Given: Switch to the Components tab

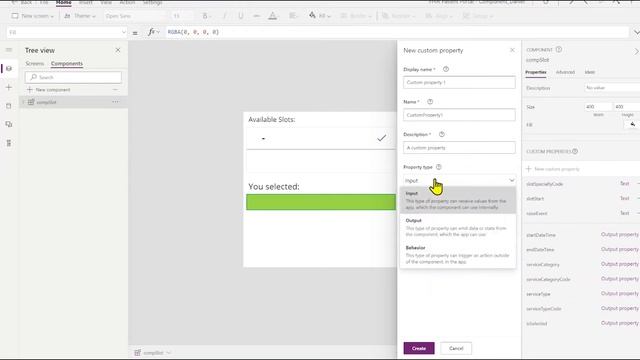Looking at the screenshot, I should coord(67,64).
